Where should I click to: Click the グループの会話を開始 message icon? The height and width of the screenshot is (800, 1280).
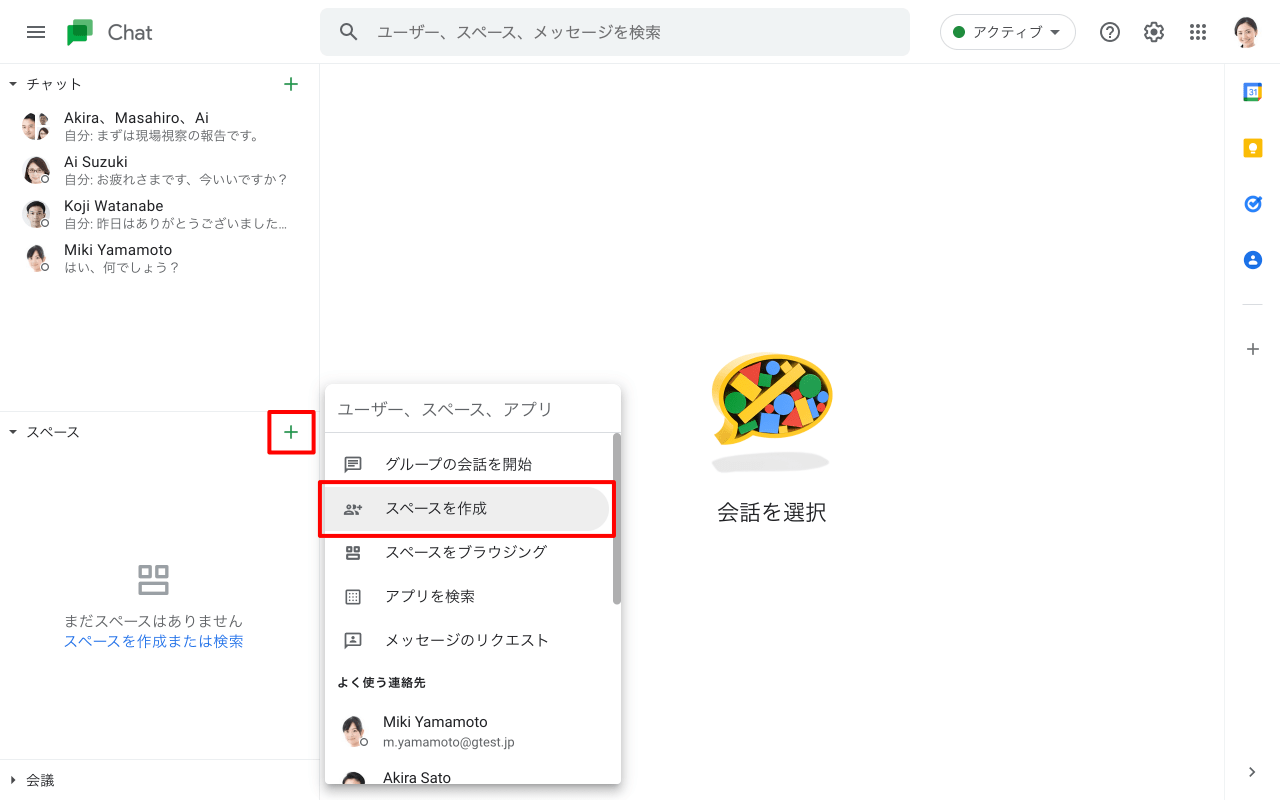pos(353,465)
